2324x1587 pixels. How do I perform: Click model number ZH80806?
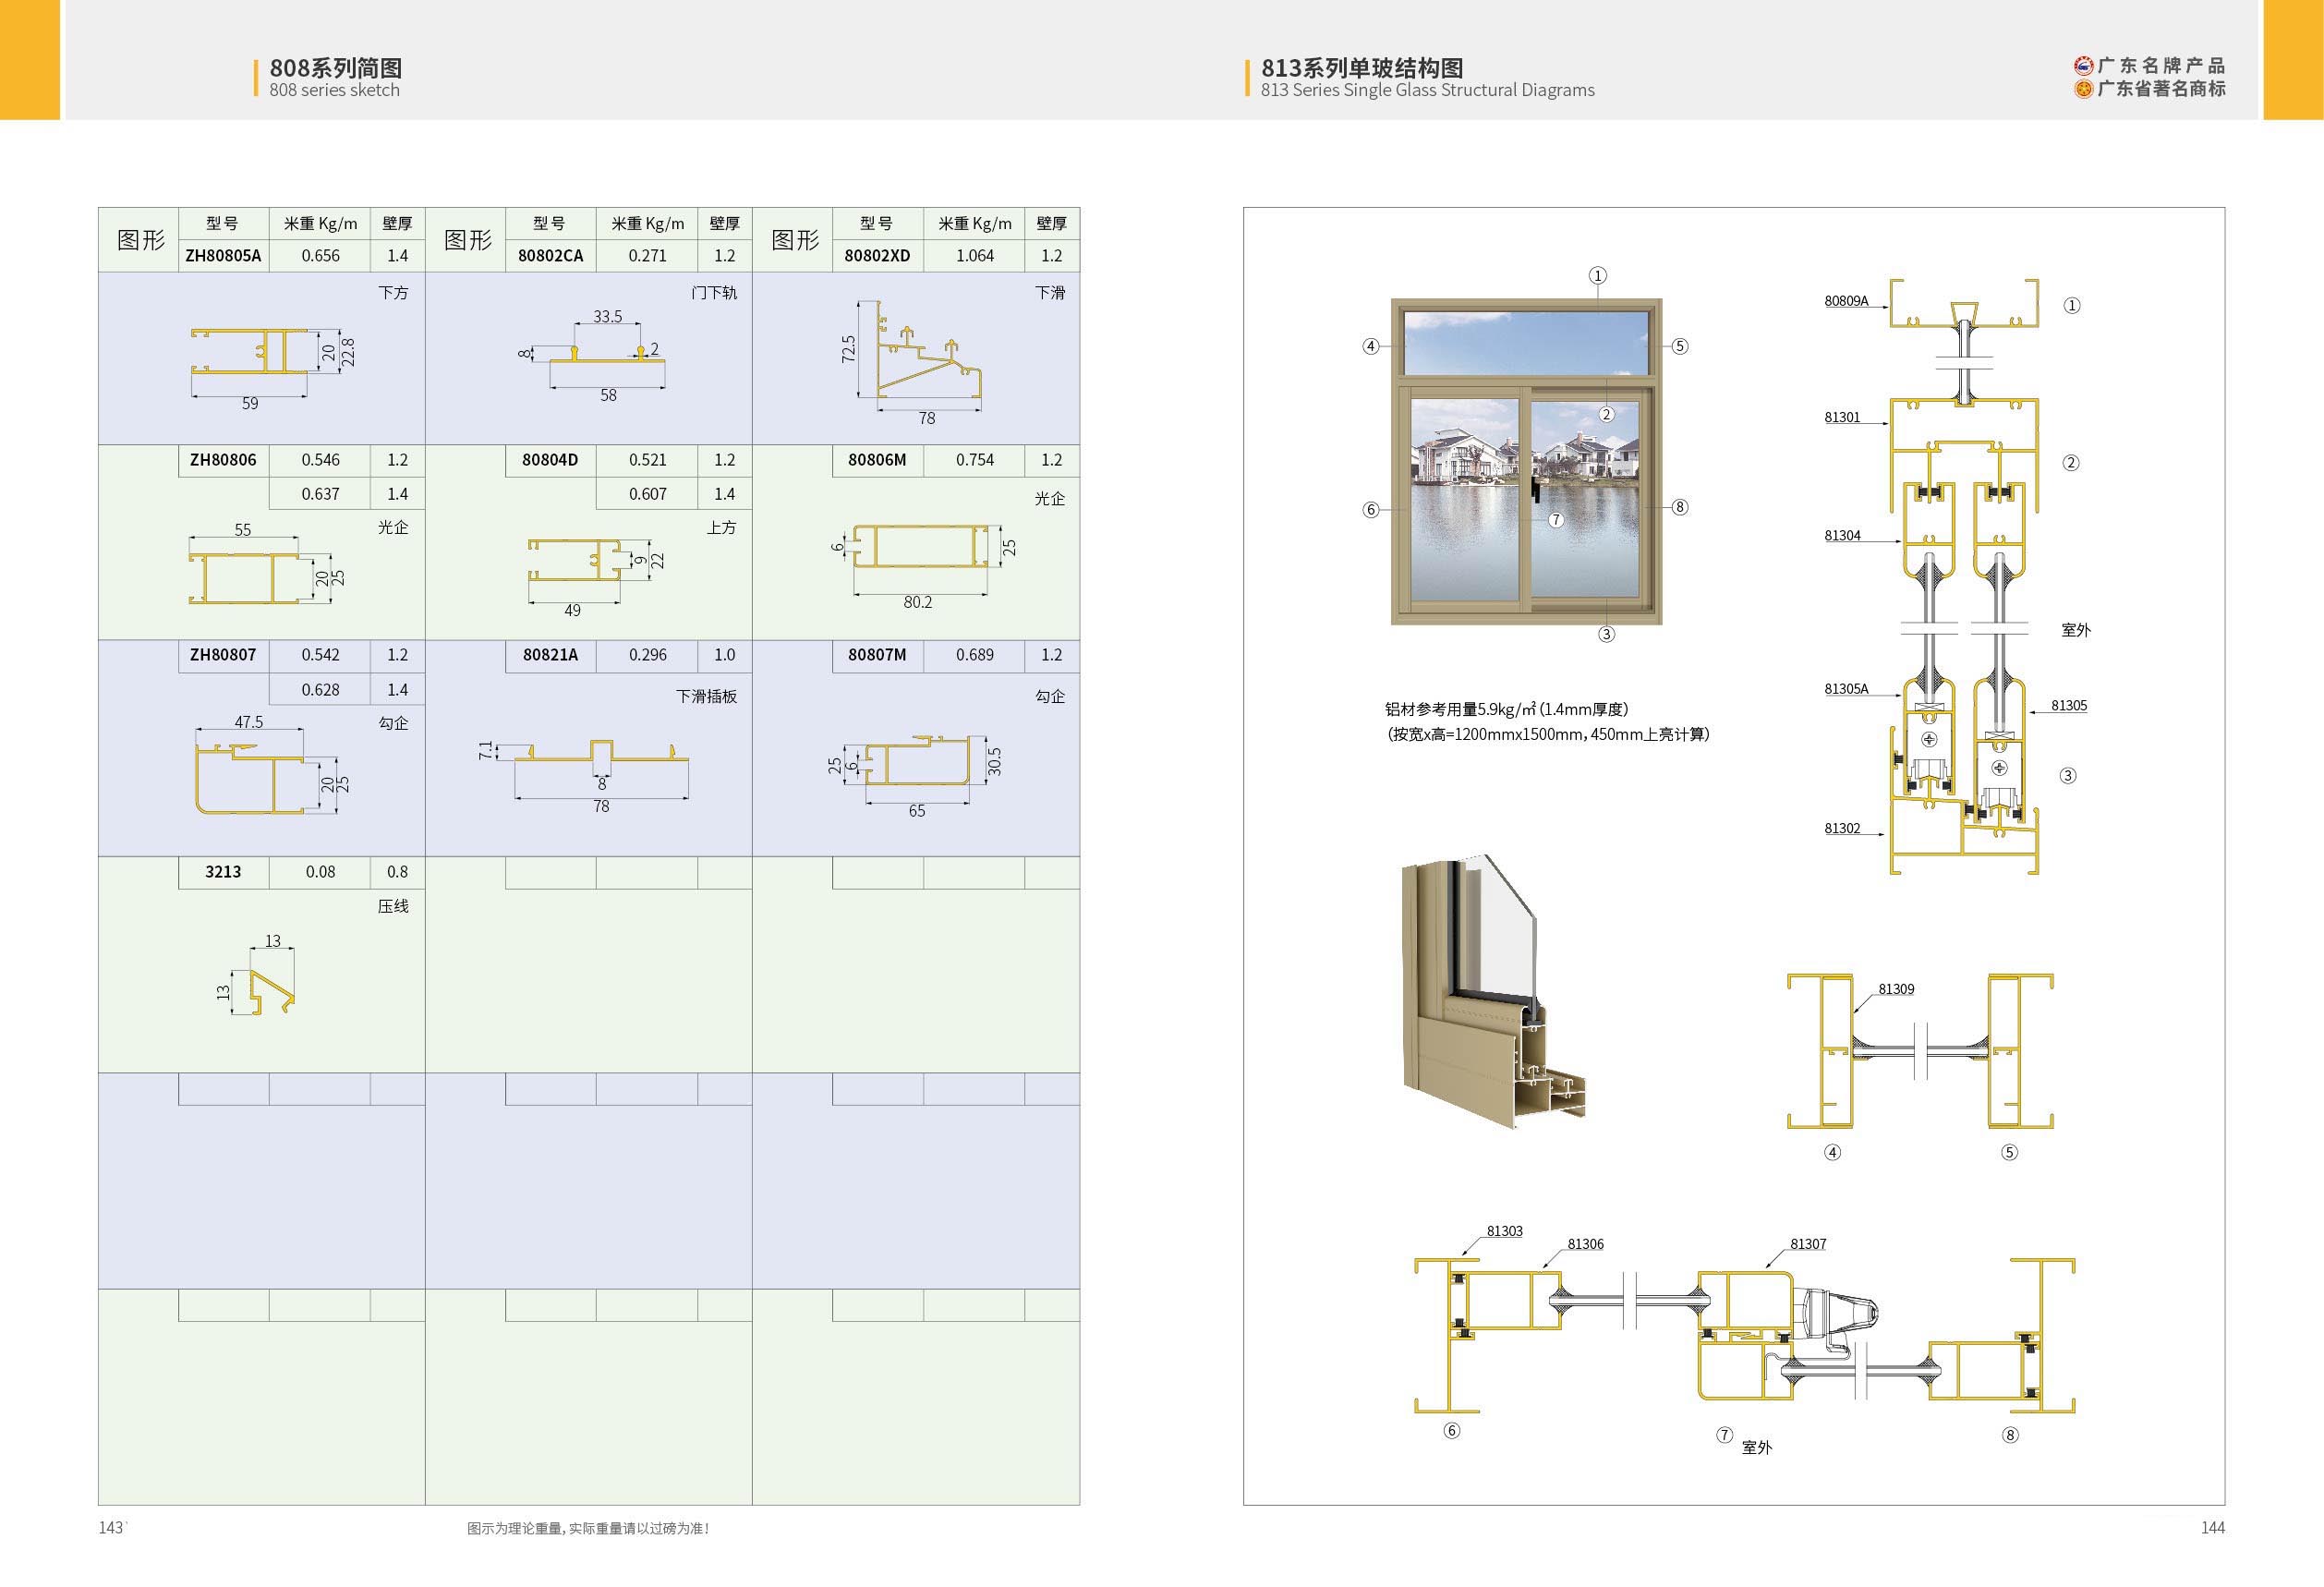click(223, 460)
